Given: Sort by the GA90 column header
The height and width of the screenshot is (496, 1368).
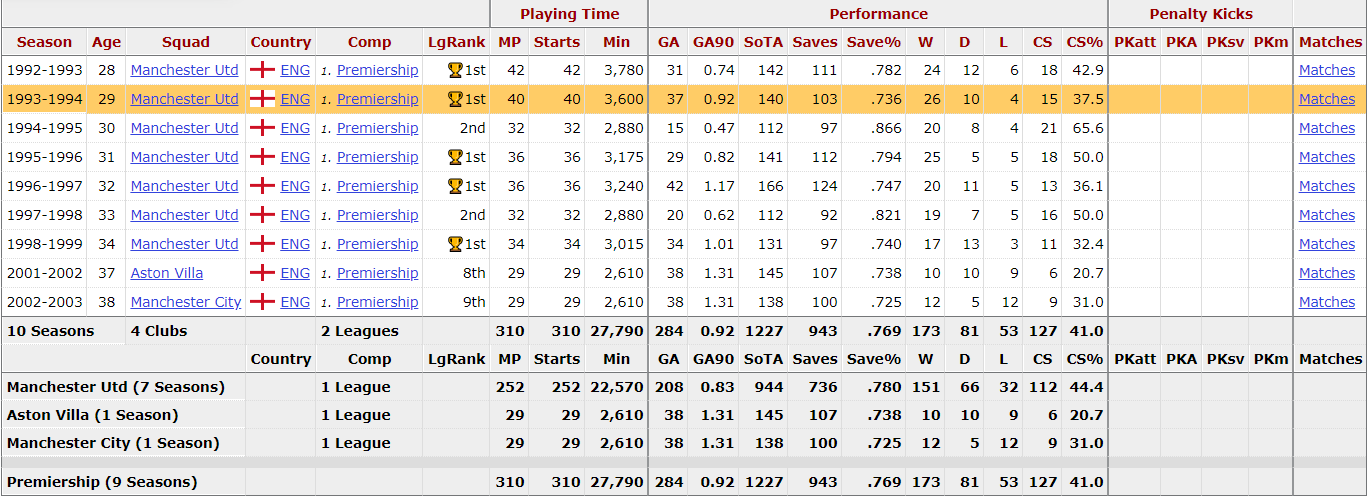Looking at the screenshot, I should point(713,42).
